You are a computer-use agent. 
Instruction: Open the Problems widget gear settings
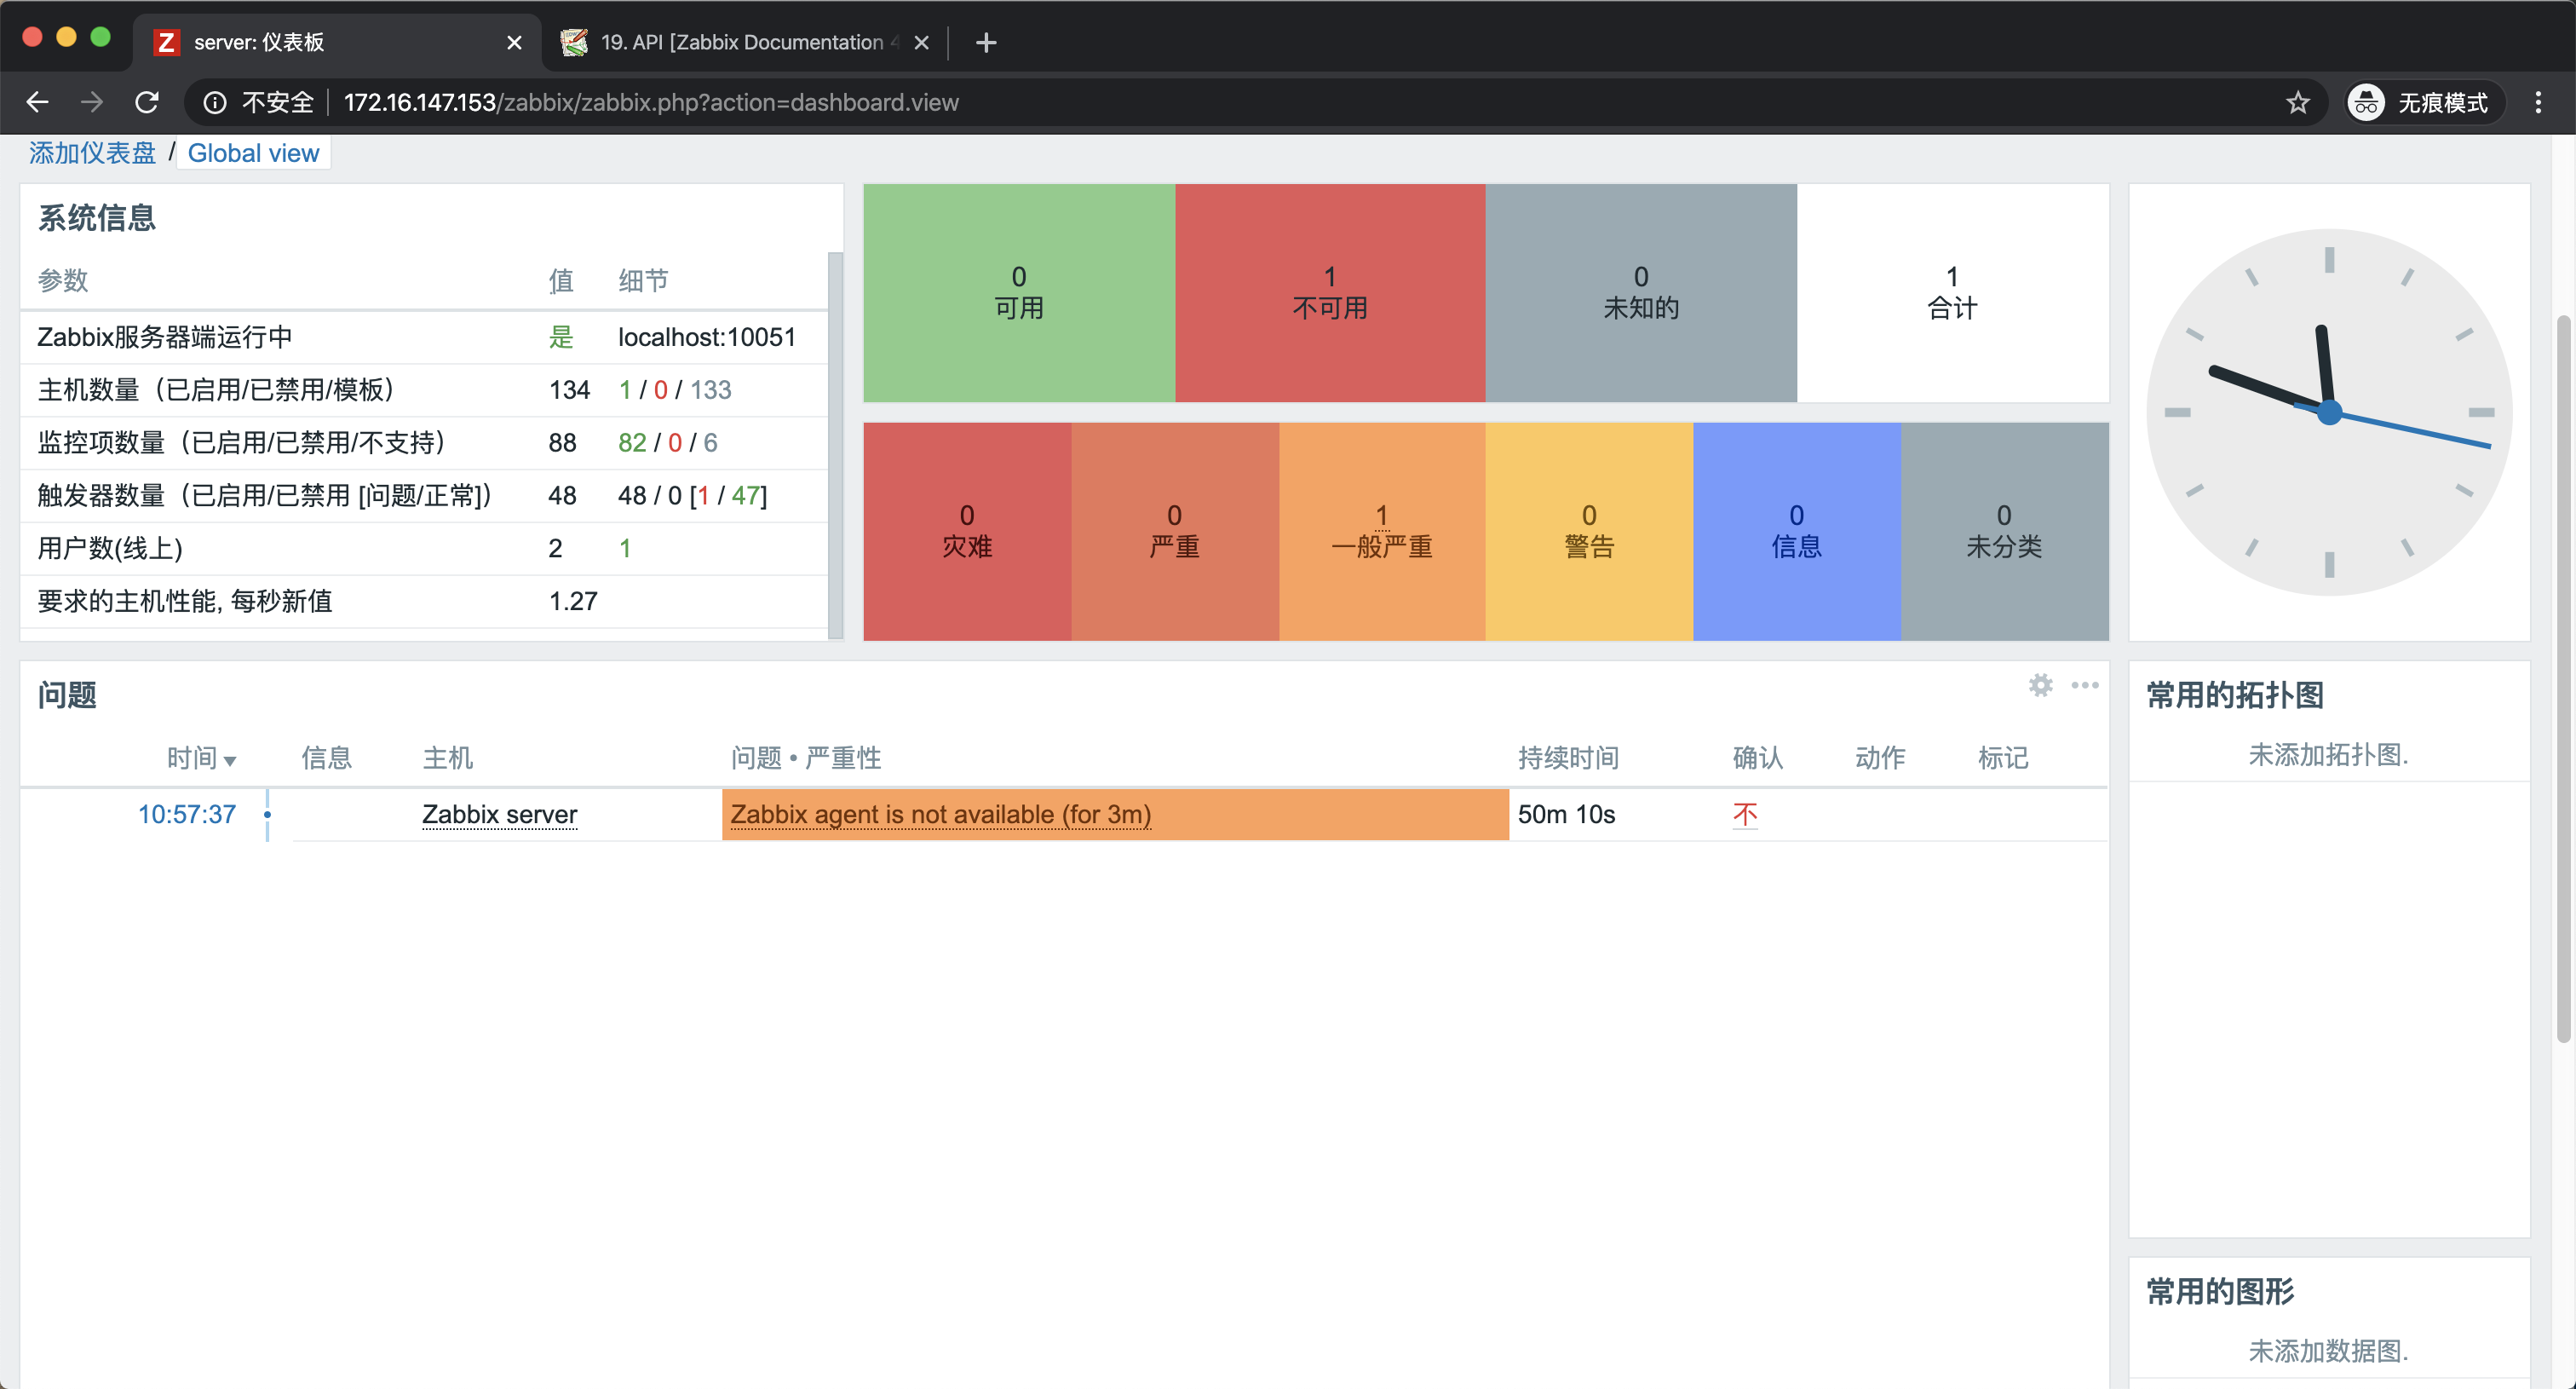click(2040, 685)
